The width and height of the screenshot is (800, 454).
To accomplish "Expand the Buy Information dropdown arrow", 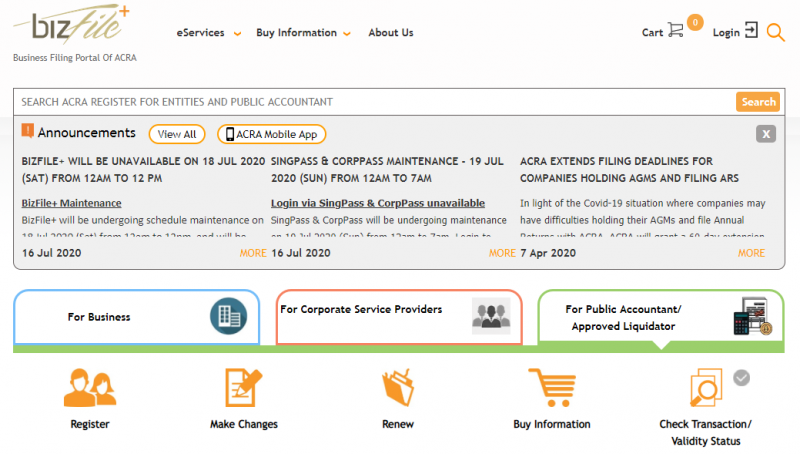I will [347, 34].
